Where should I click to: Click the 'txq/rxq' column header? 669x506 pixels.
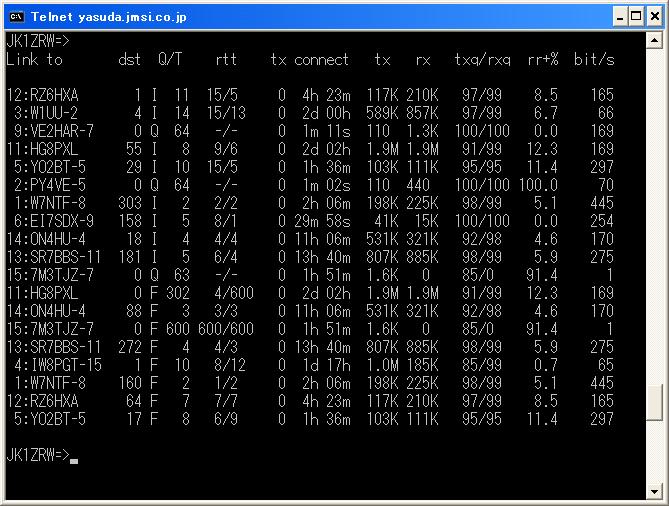[483, 59]
